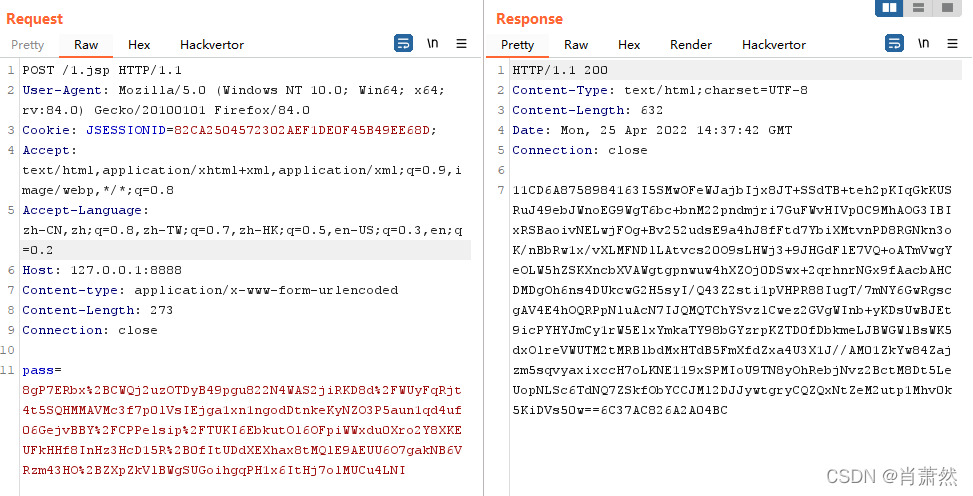Open the Request Hackvertor tab
973x496 pixels.
click(x=212, y=45)
